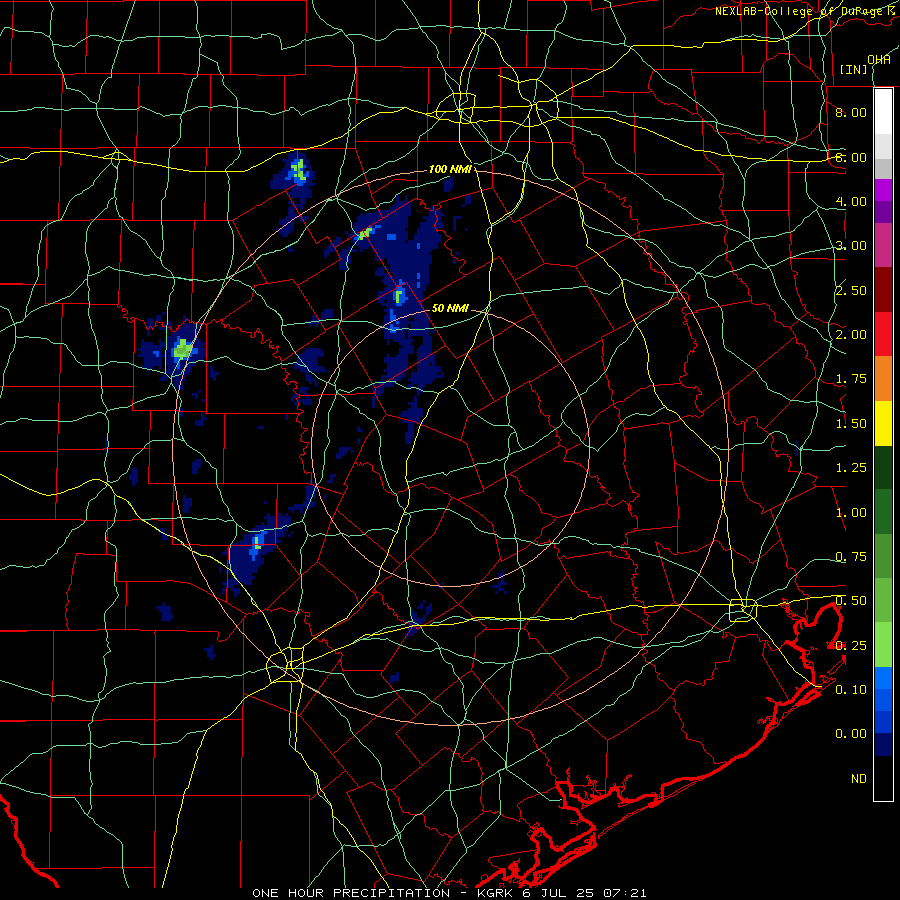
Task: Click the 0.50 scale label
Action: pyautogui.click(x=851, y=601)
